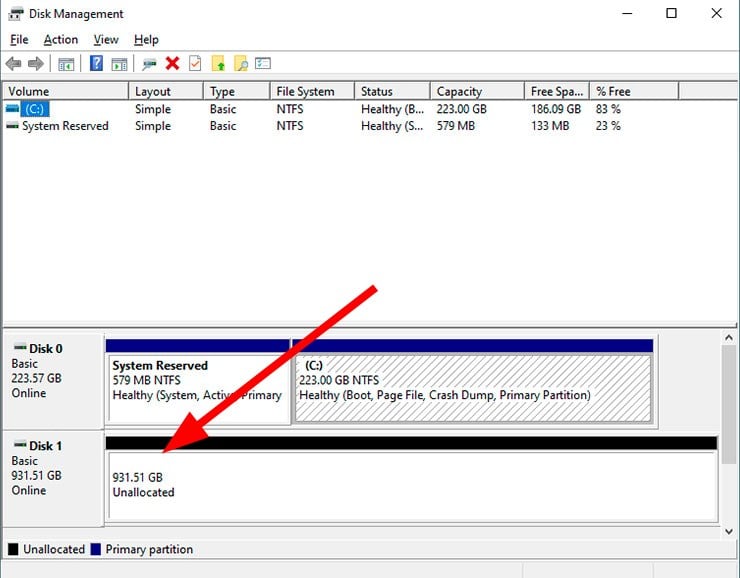Click the Disk Management title bar icon
740x578 pixels.
click(16, 14)
